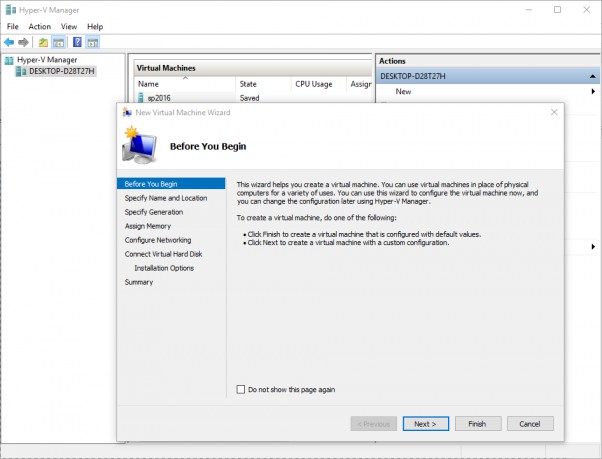602x459 pixels.
Task: Click the DESKTOP-D28T27H server icon in tree
Action: 21,71
